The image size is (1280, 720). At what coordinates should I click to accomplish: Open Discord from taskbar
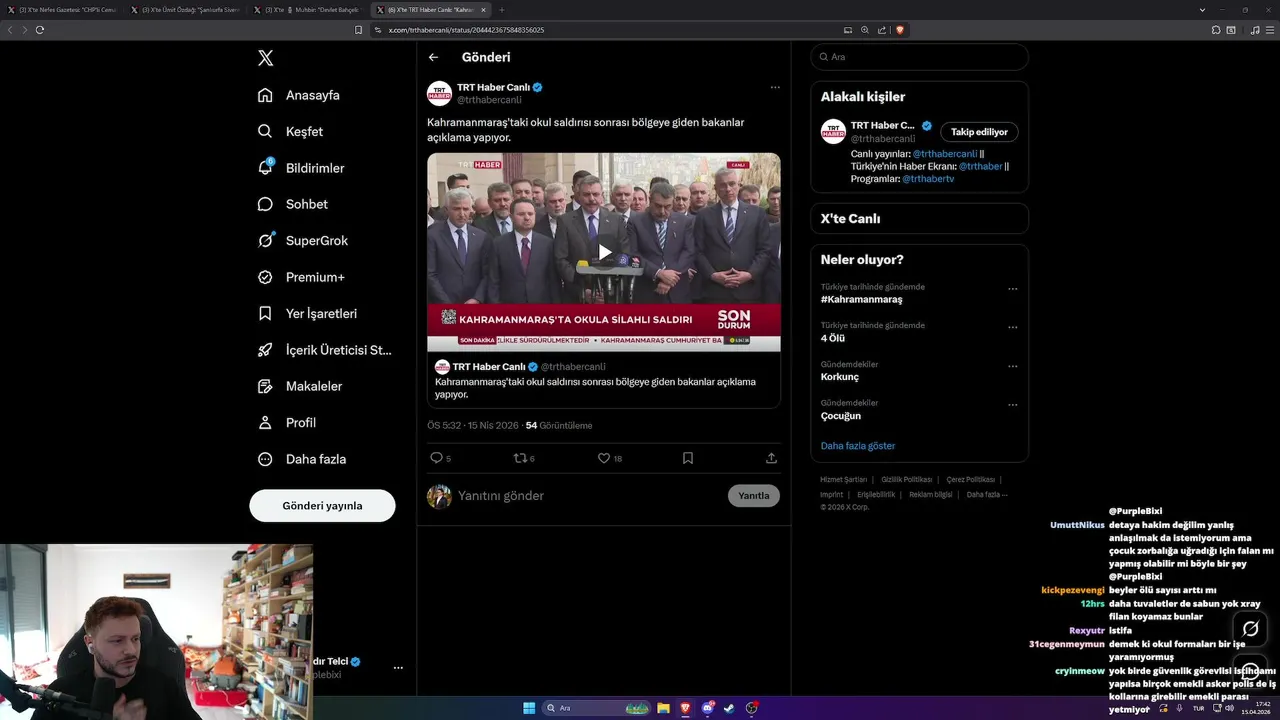tap(708, 708)
